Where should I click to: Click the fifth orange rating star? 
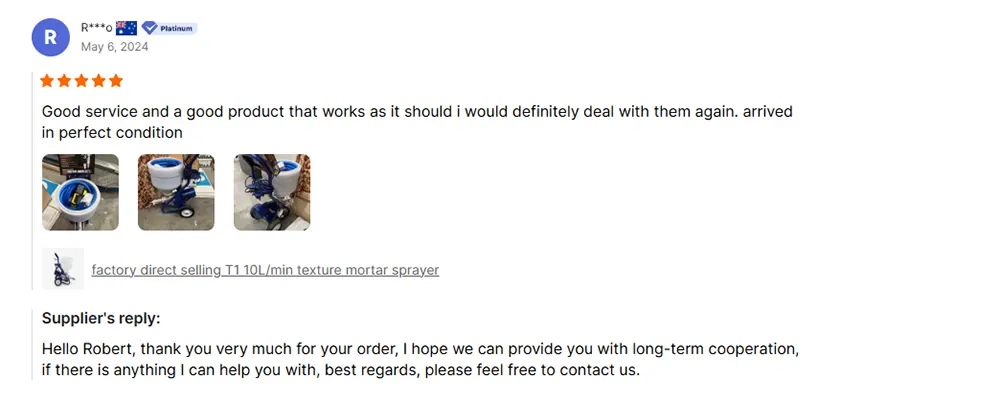pyautogui.click(x=116, y=81)
